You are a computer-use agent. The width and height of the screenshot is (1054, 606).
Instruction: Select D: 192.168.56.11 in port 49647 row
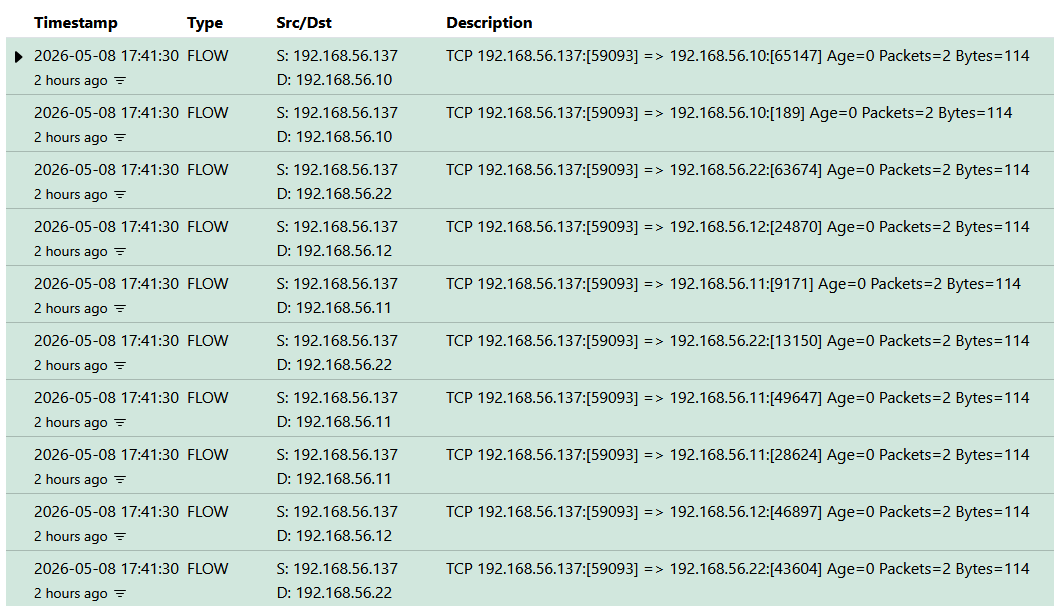point(334,423)
